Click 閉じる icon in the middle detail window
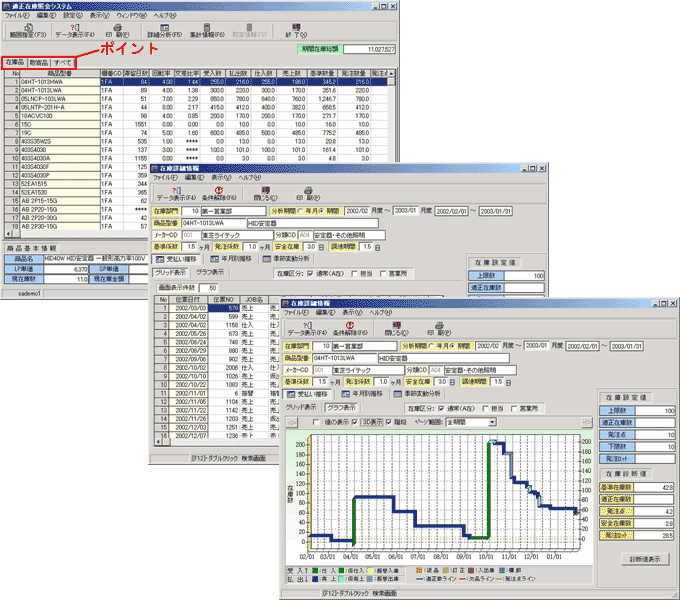 coord(265,194)
